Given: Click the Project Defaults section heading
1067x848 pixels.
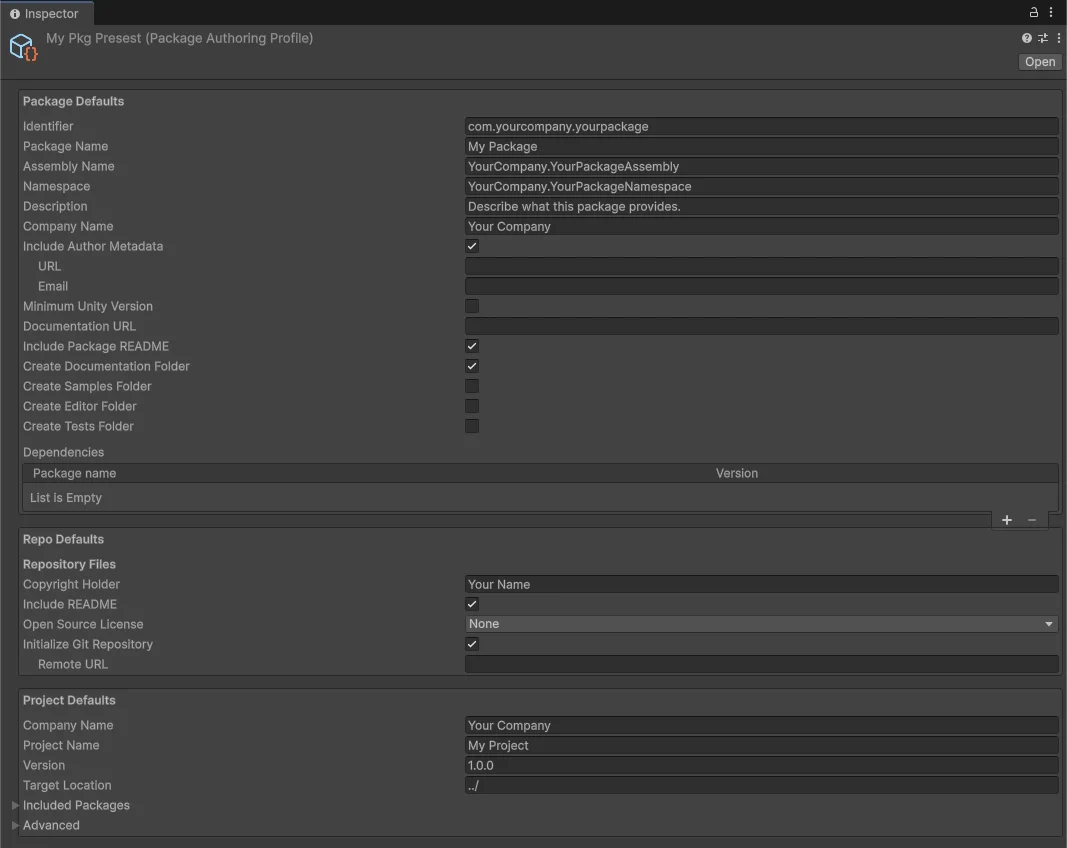Looking at the screenshot, I should point(69,700).
